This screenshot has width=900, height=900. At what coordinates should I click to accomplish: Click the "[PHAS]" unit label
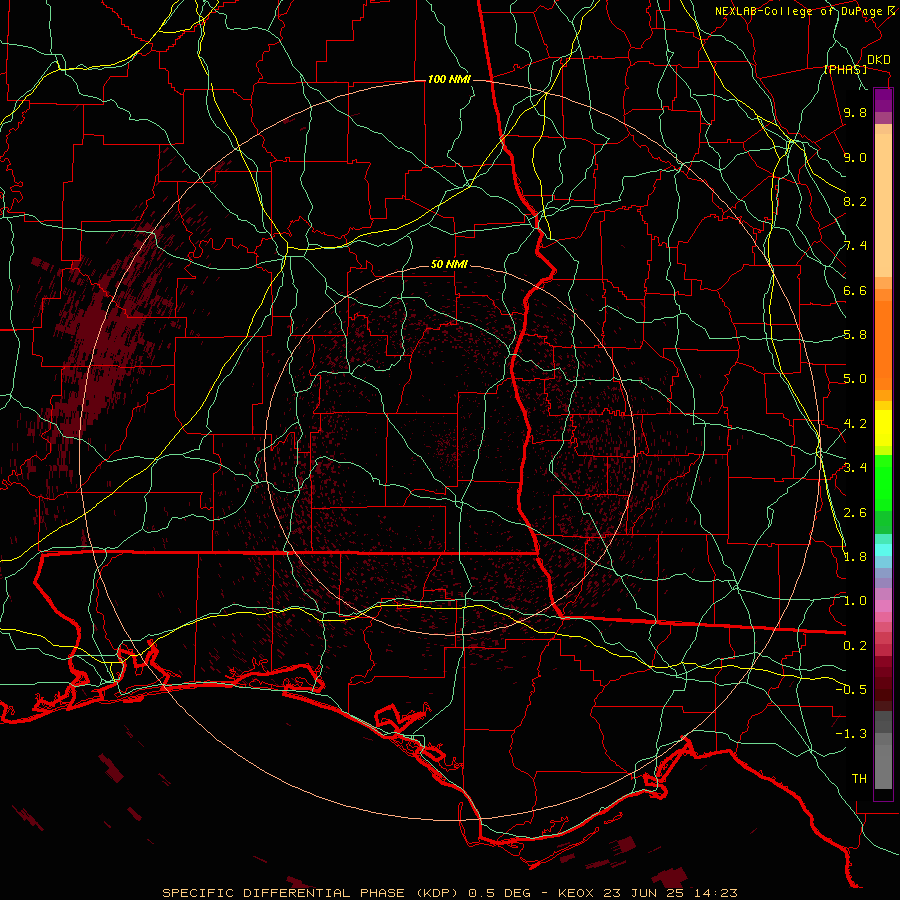pos(845,69)
